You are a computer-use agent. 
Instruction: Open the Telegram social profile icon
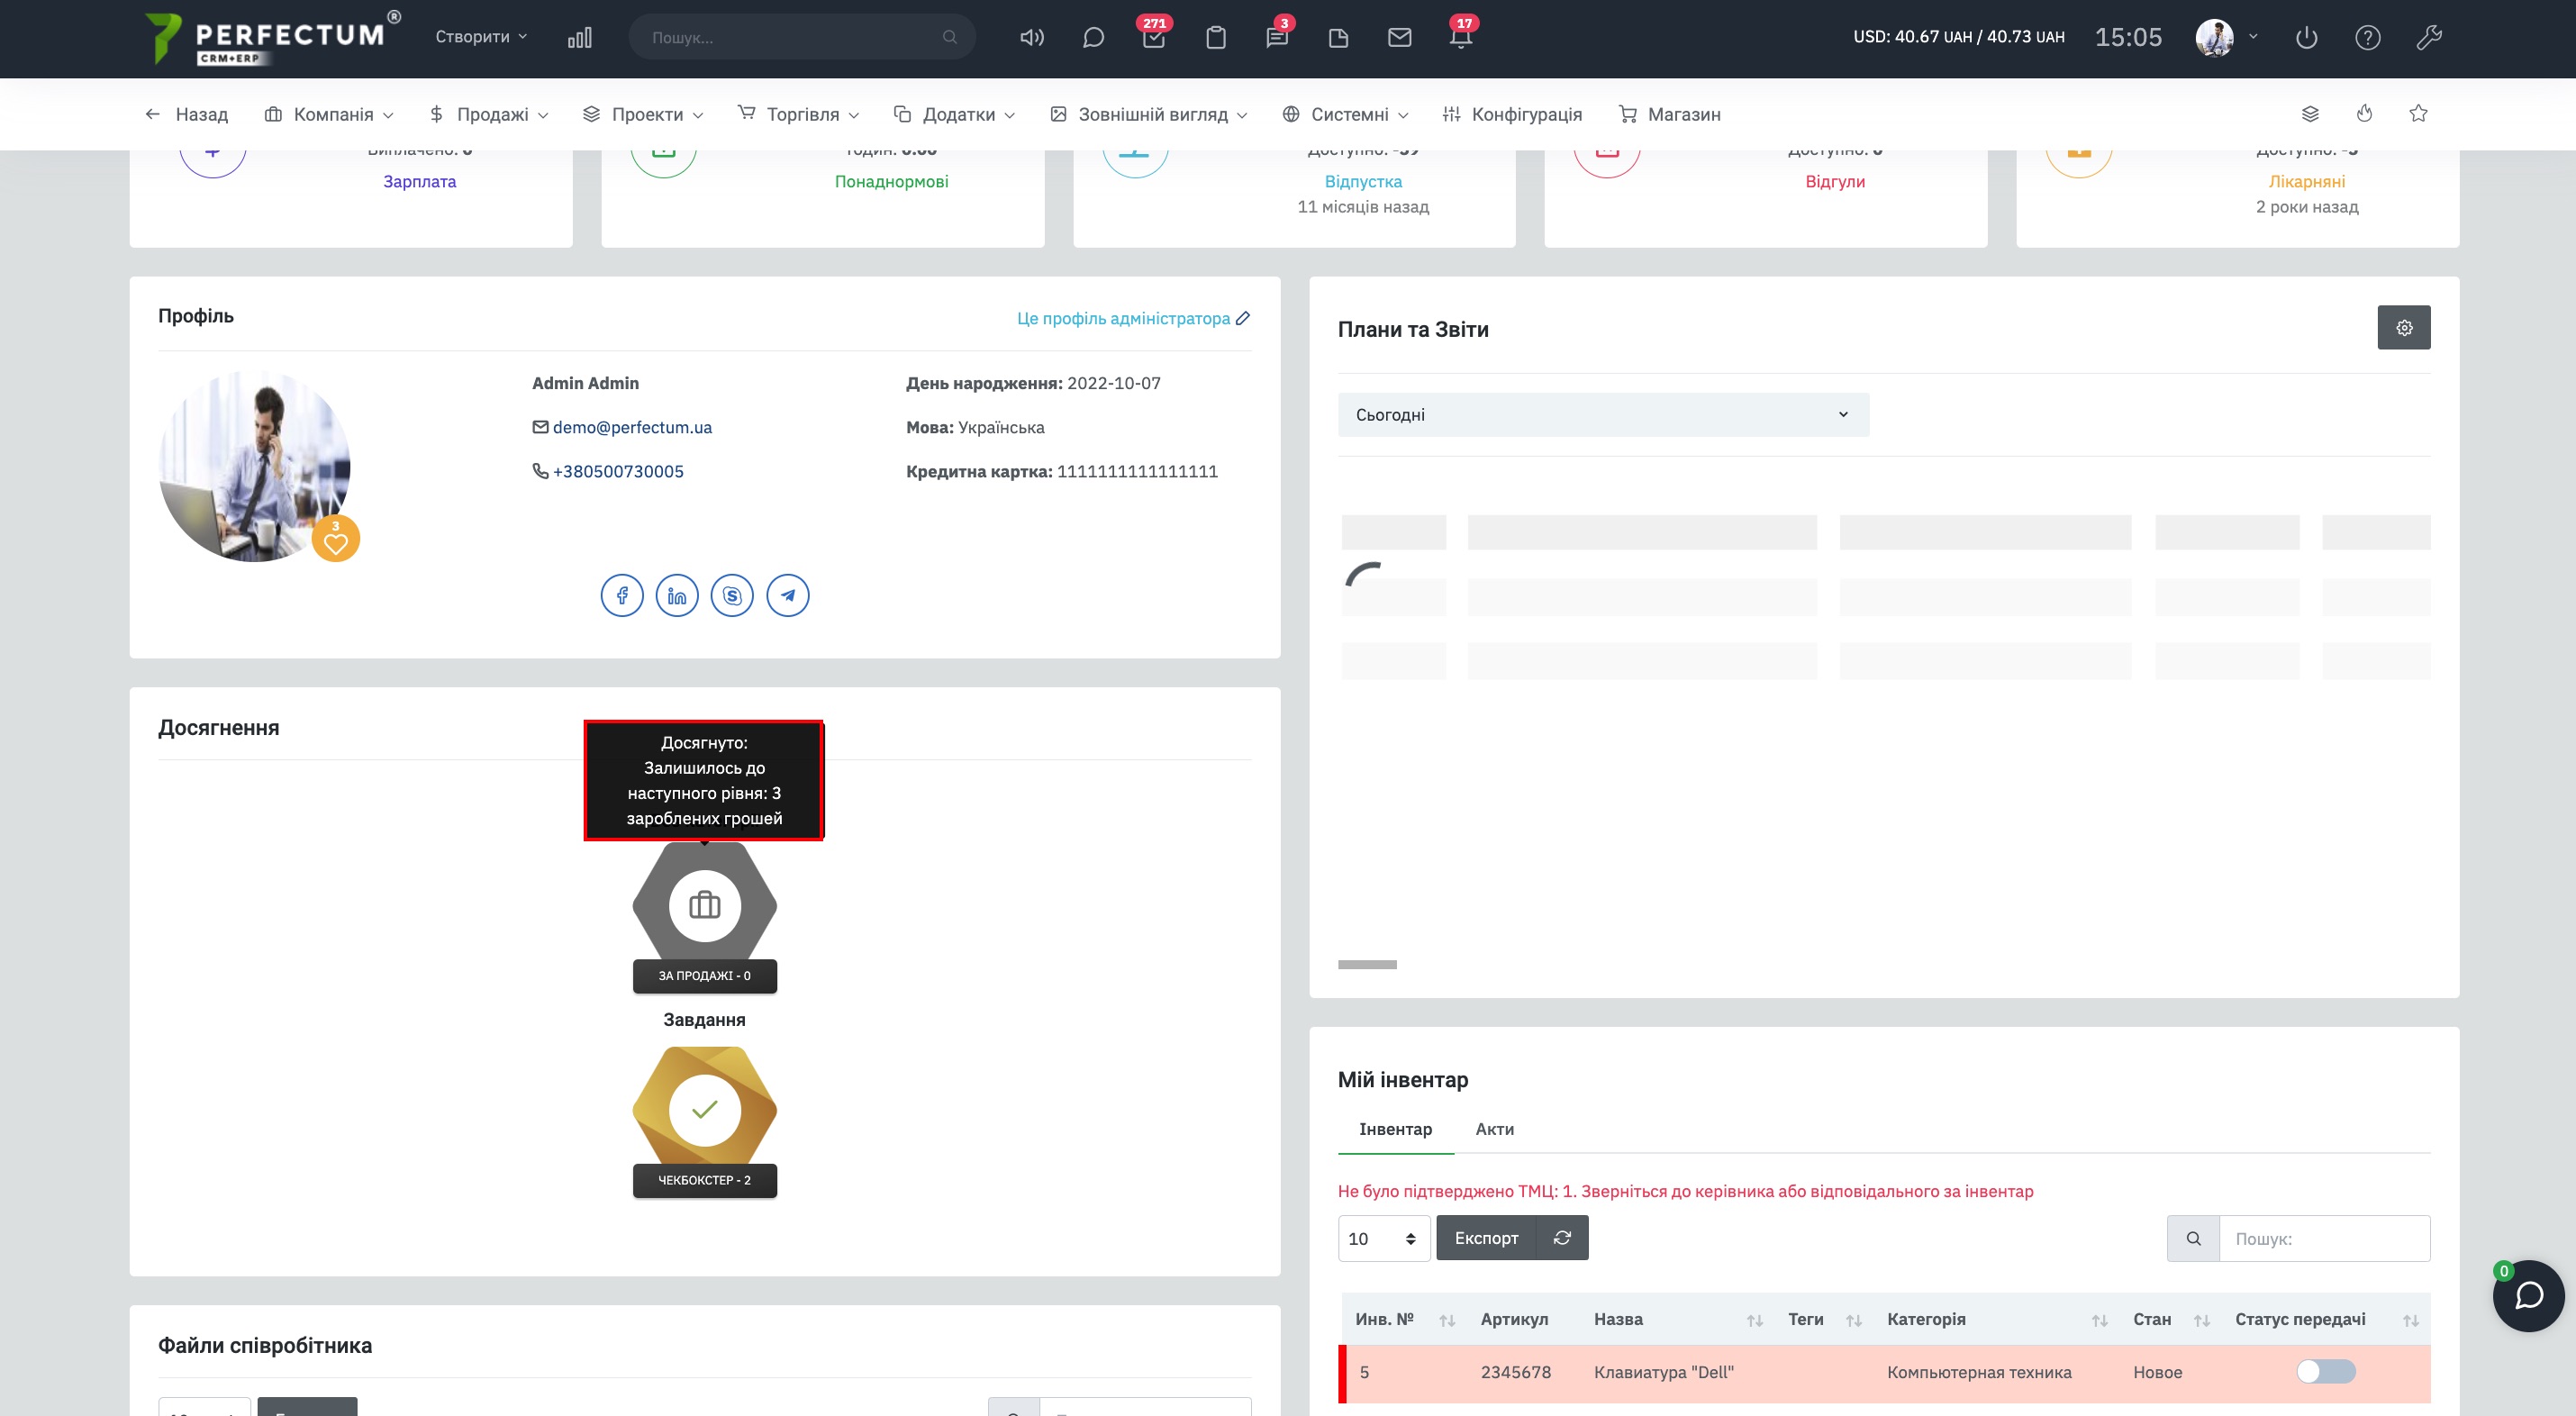(788, 596)
